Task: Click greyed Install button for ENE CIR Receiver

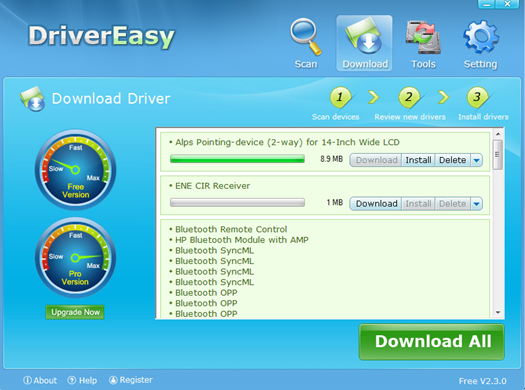Action: tap(418, 204)
